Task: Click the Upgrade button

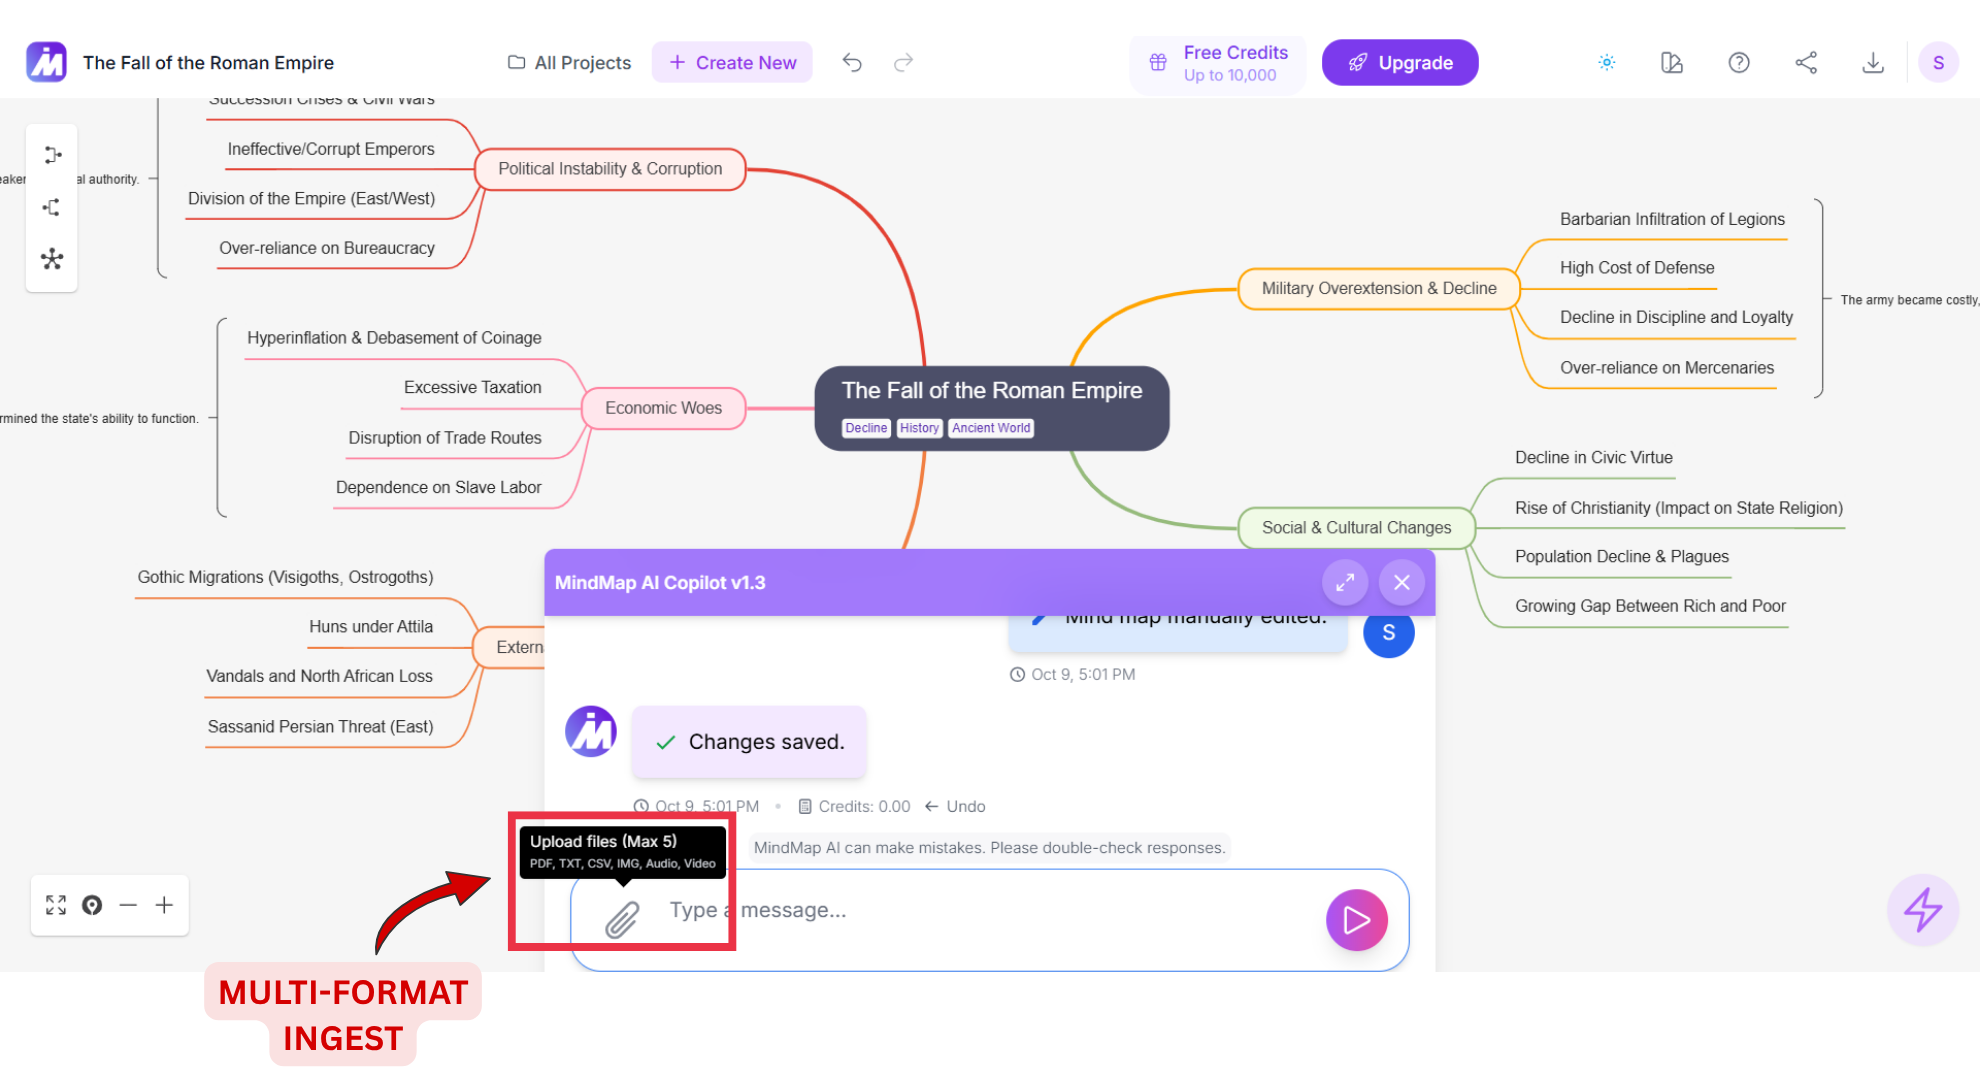Action: click(x=1400, y=62)
